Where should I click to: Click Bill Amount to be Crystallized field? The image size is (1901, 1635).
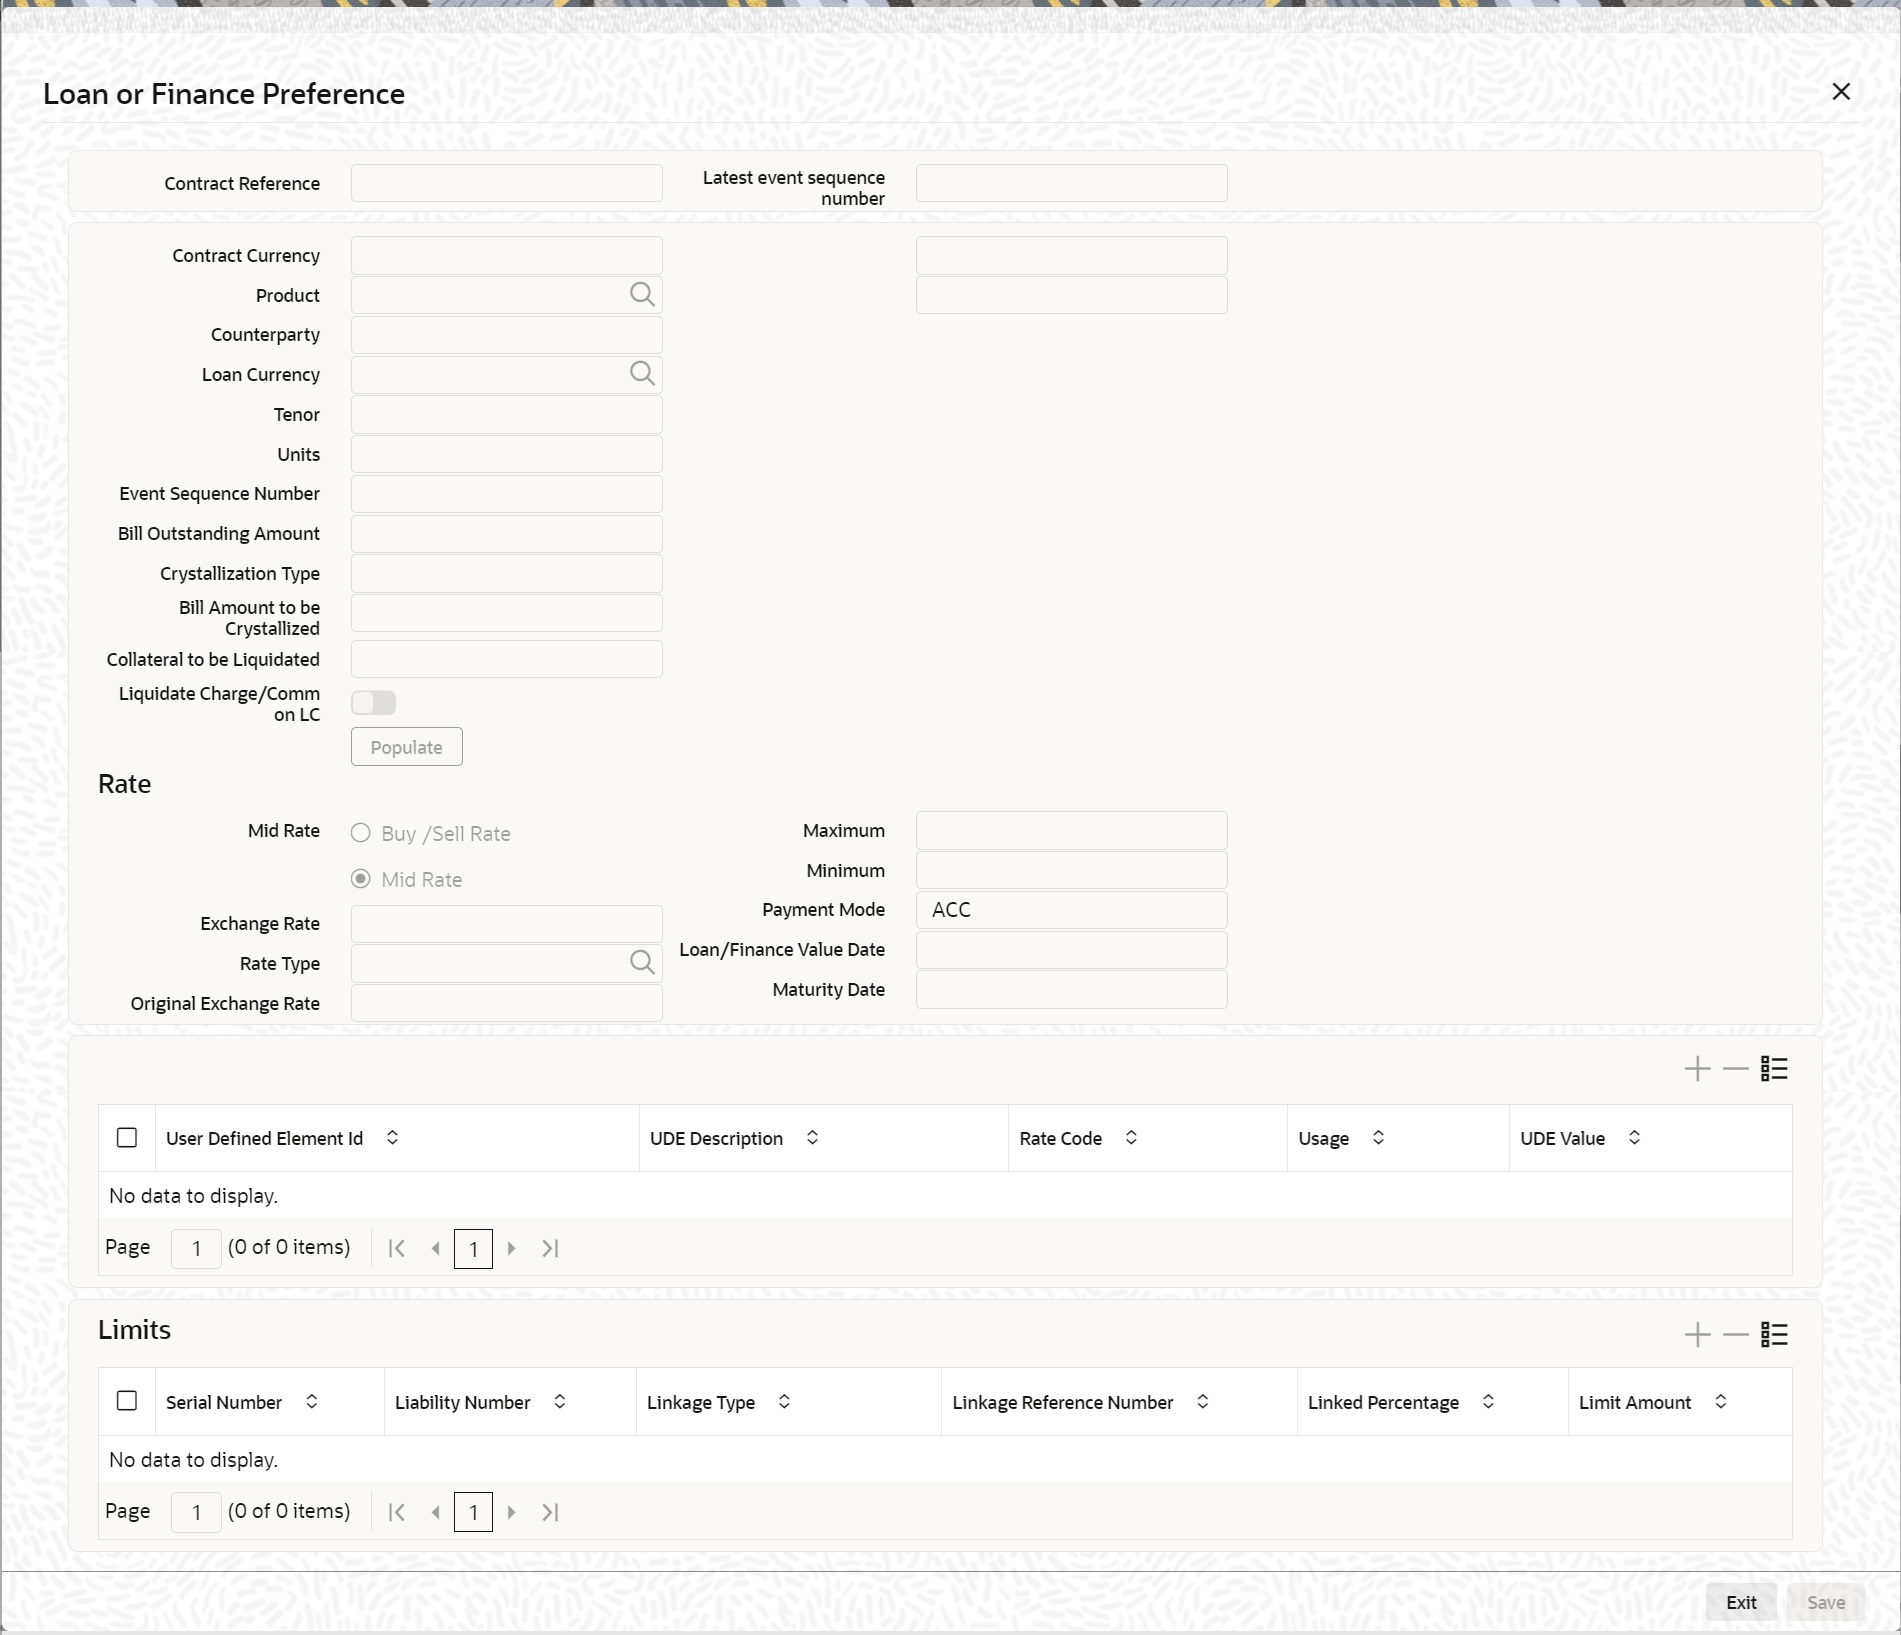(507, 613)
